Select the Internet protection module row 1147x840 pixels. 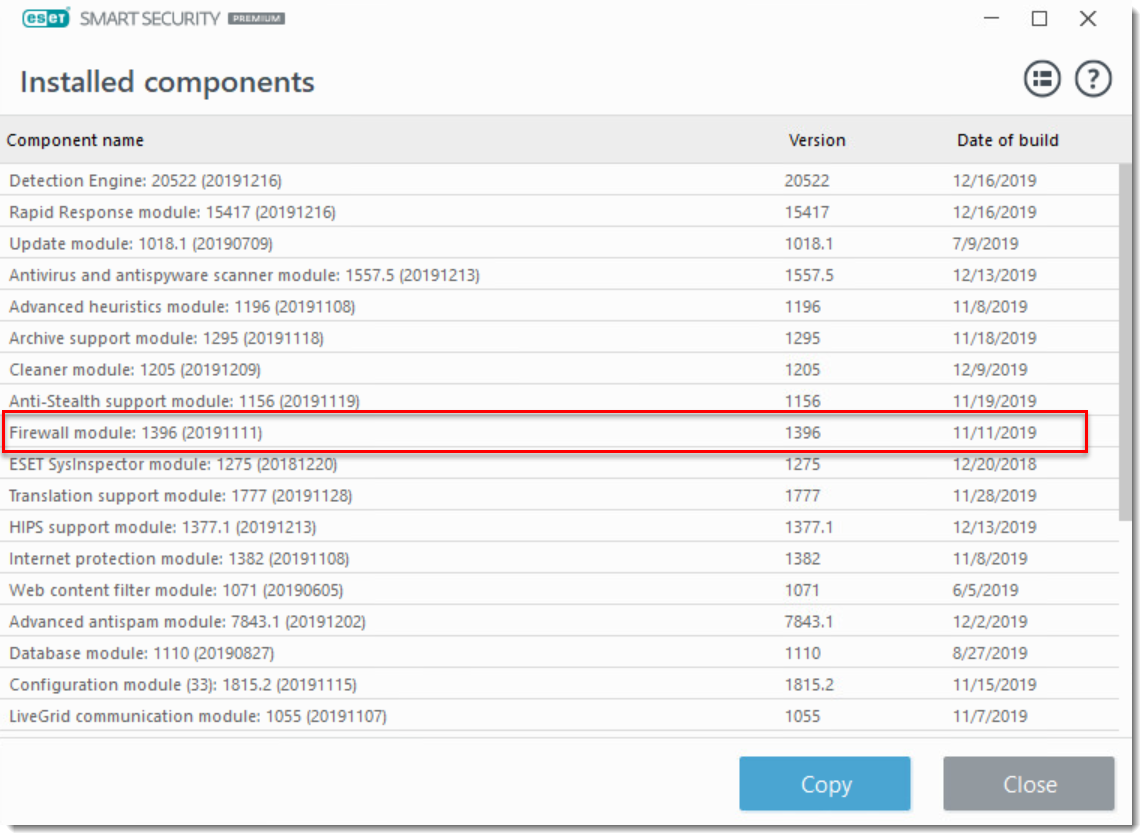pos(560,558)
